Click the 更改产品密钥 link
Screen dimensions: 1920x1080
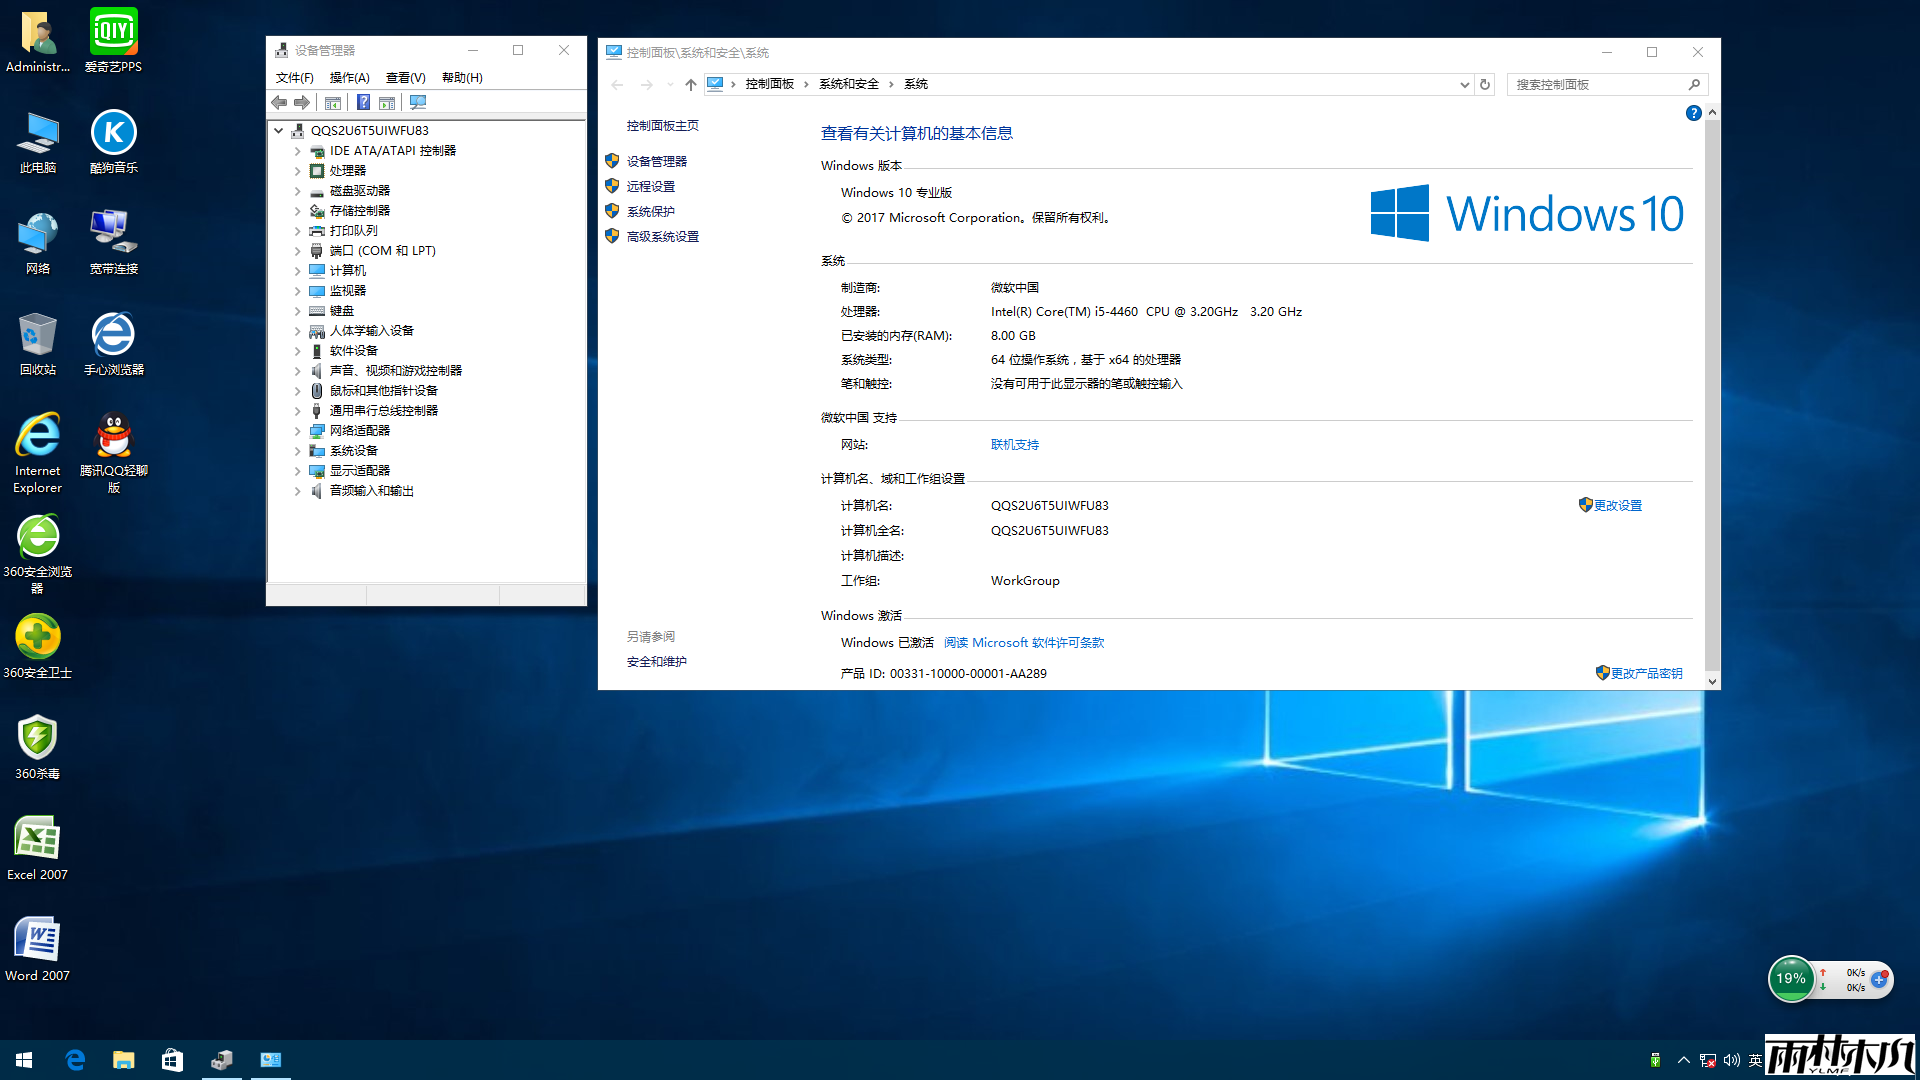point(1645,673)
